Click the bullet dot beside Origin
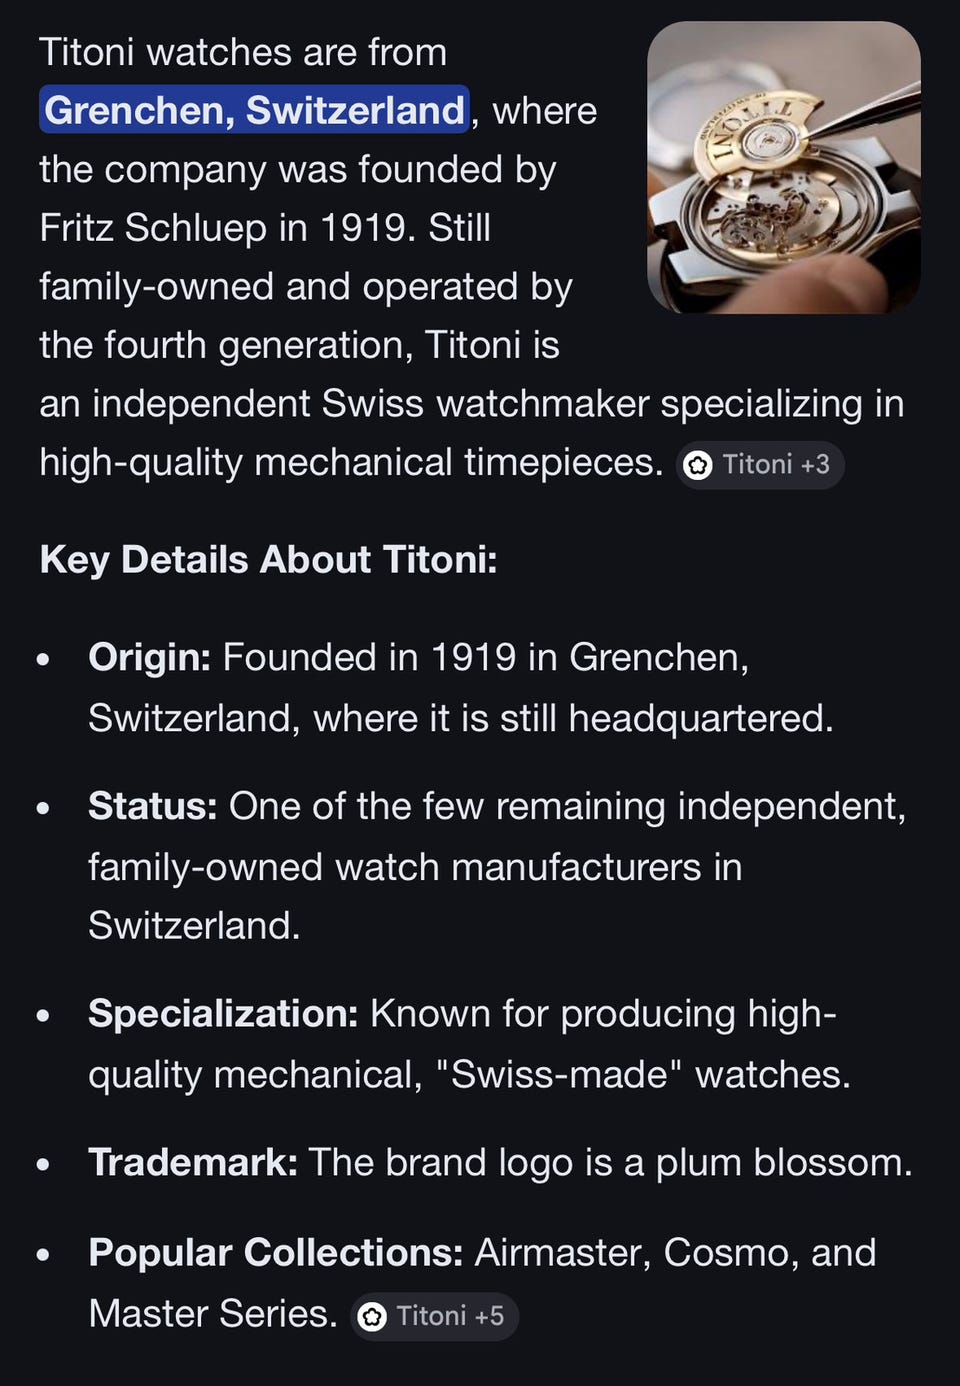The height and width of the screenshot is (1386, 960). (x=43, y=660)
